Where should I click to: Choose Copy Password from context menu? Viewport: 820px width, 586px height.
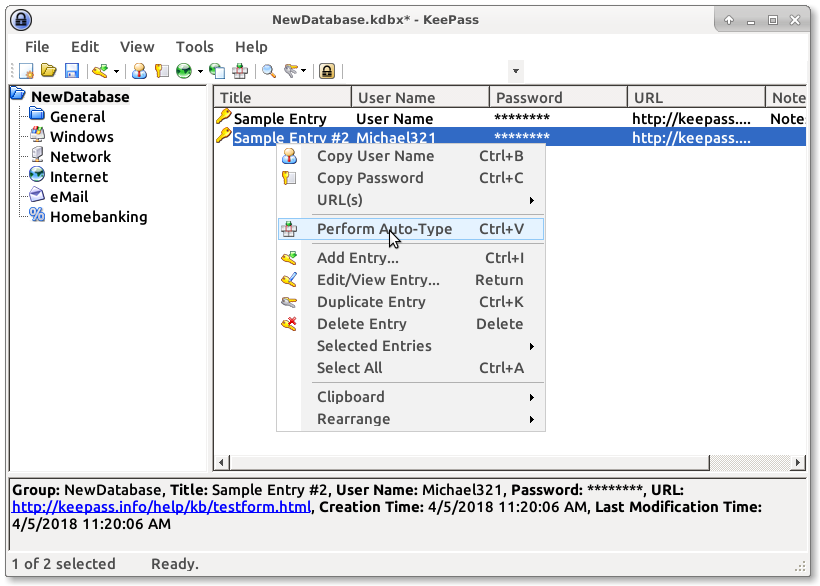(411, 178)
